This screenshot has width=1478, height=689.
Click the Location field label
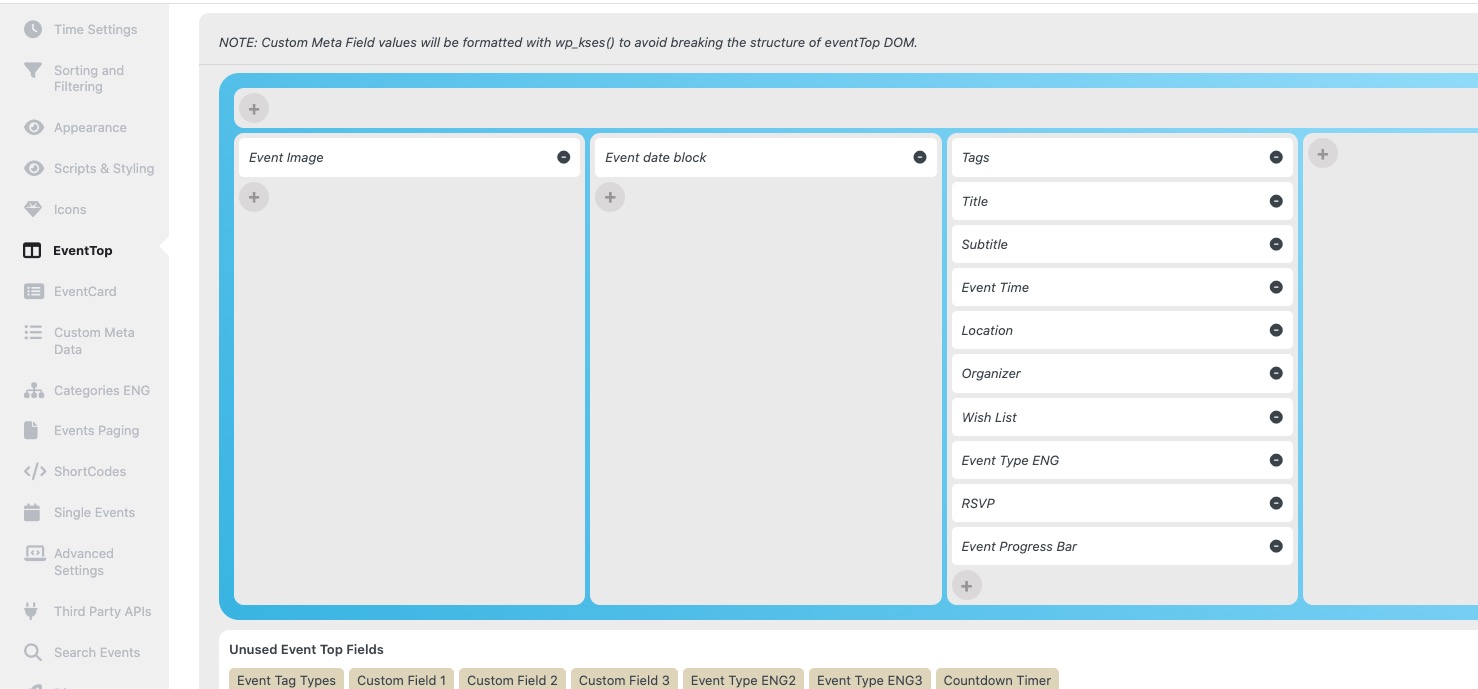[987, 330]
